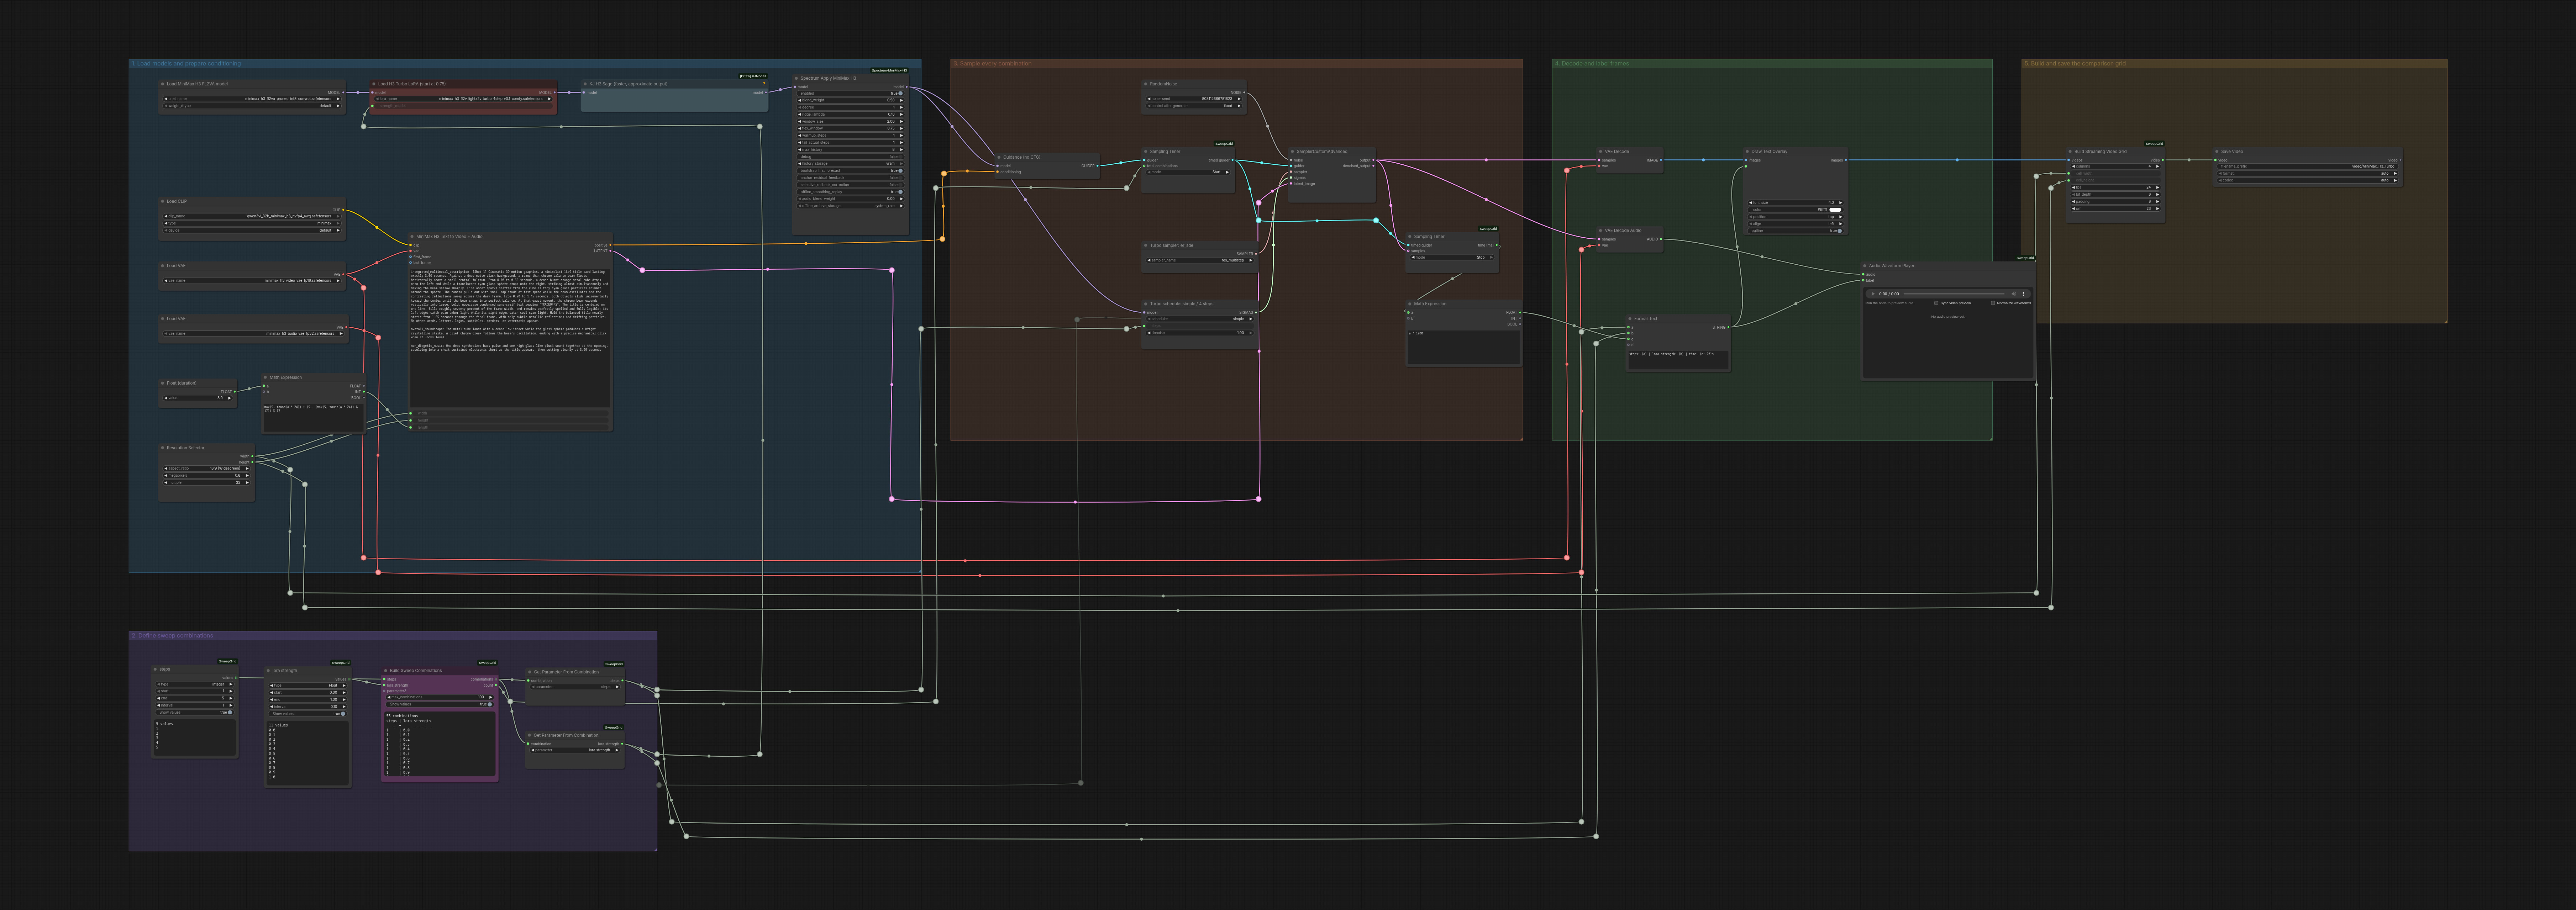
Task: Collapse the Build Sweep Combinations node
Action: (x=386, y=671)
